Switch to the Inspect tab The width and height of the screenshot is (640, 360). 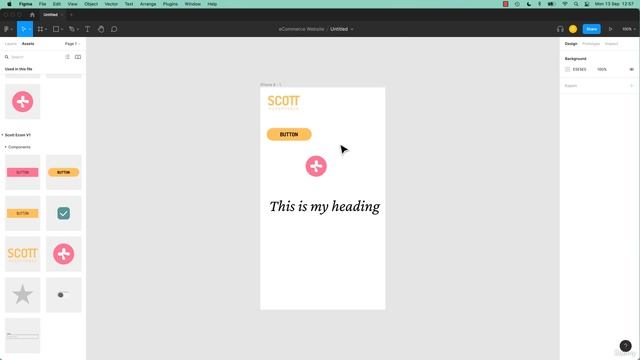(611, 44)
